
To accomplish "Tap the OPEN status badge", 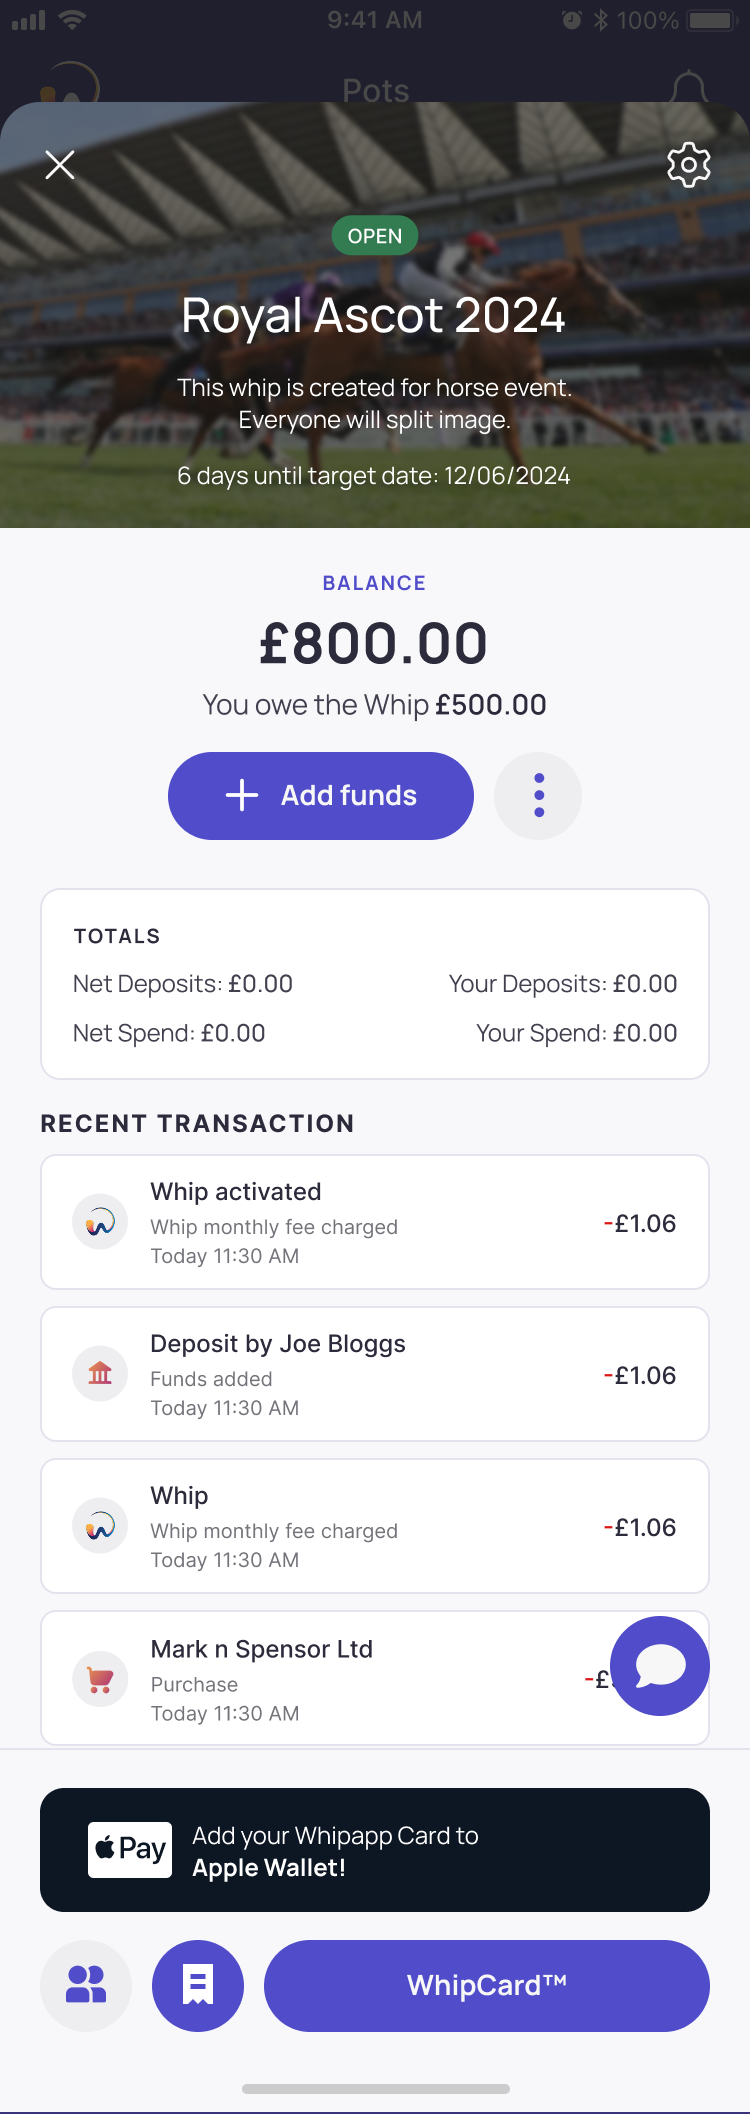I will coord(375,236).
